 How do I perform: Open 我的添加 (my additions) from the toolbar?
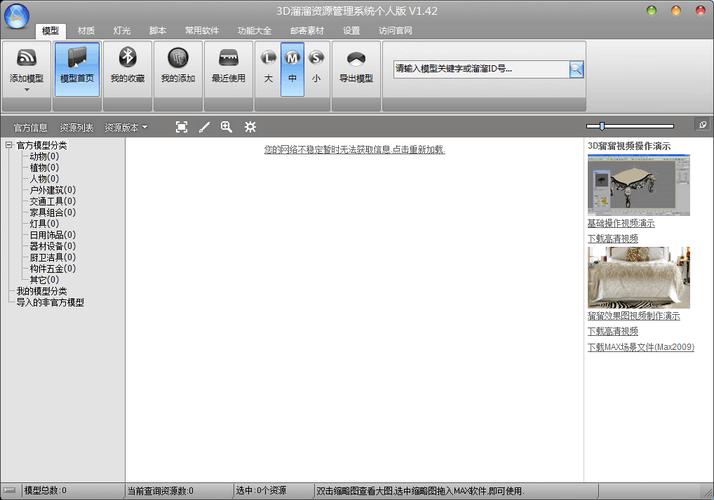click(x=177, y=68)
